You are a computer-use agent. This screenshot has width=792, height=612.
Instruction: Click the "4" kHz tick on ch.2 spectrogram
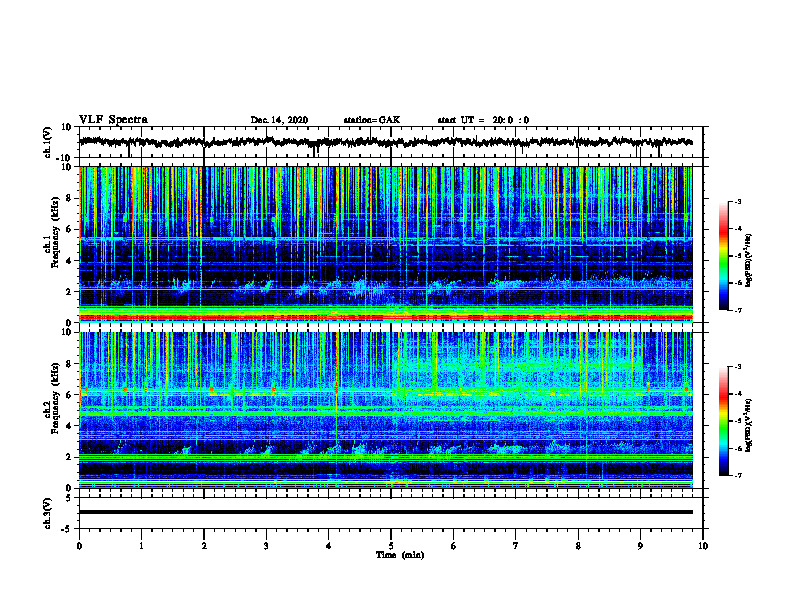click(x=69, y=426)
